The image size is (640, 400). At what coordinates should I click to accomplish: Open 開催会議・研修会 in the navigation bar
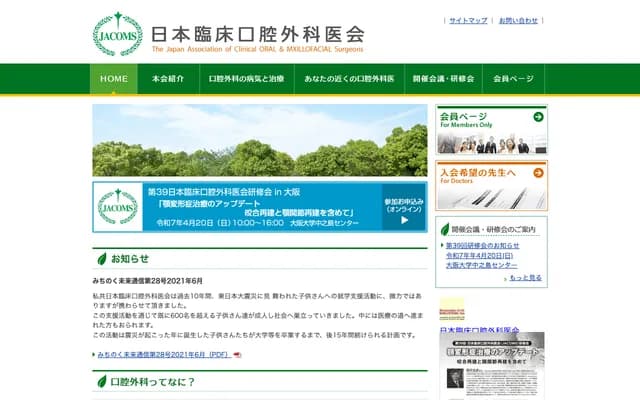(x=442, y=78)
